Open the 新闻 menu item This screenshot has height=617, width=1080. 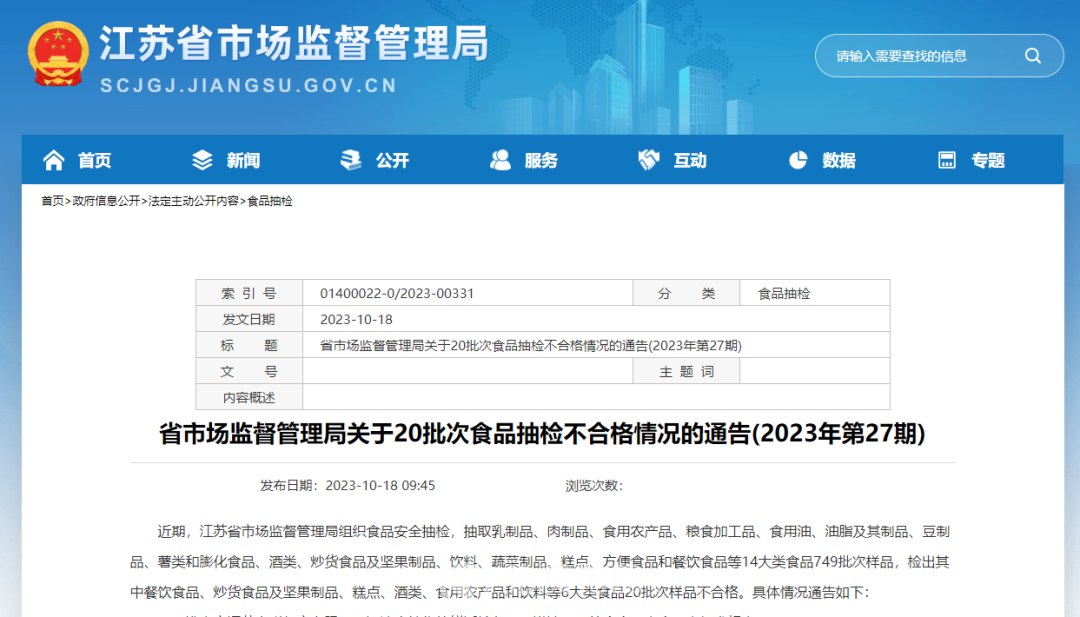[243, 160]
